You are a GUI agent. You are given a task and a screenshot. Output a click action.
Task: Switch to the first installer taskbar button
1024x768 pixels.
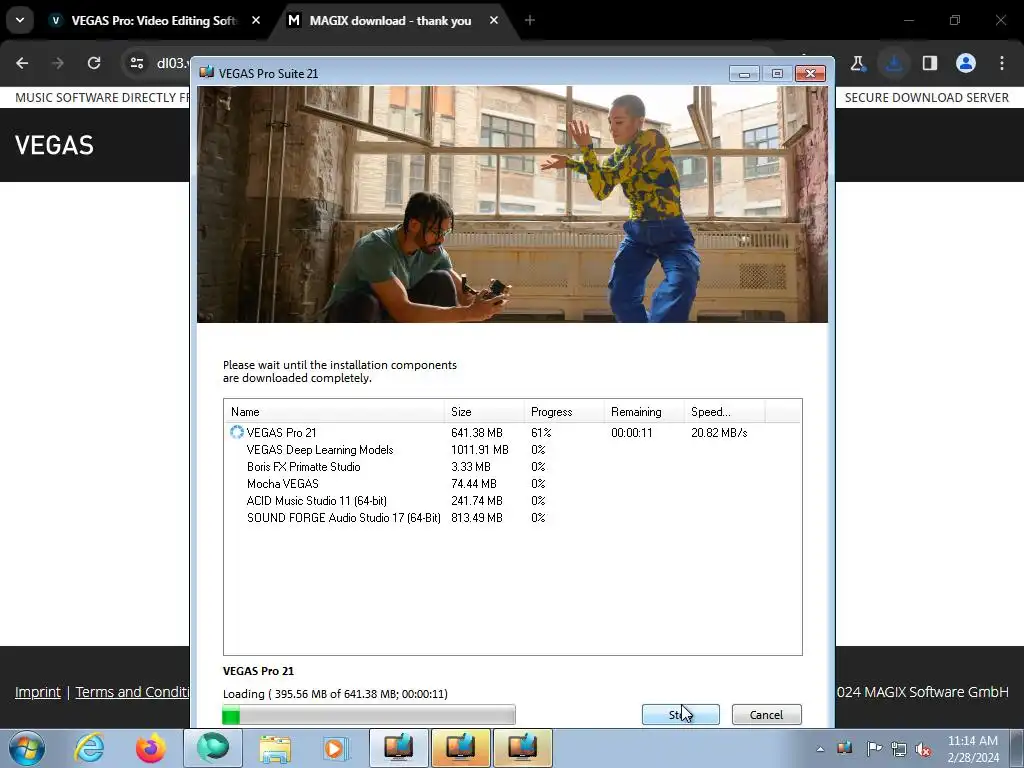(x=398, y=748)
